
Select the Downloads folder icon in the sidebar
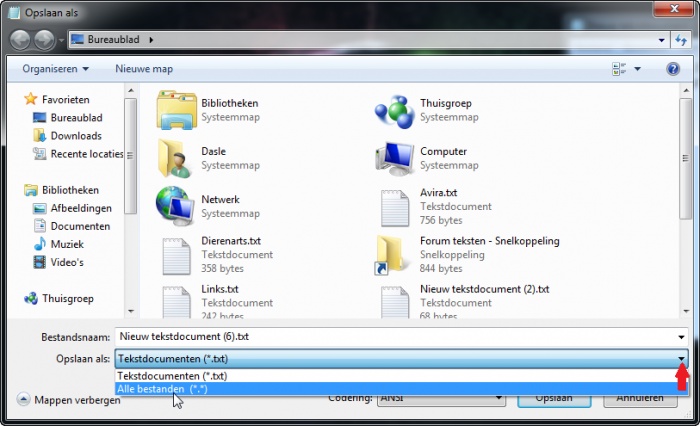tap(39, 135)
